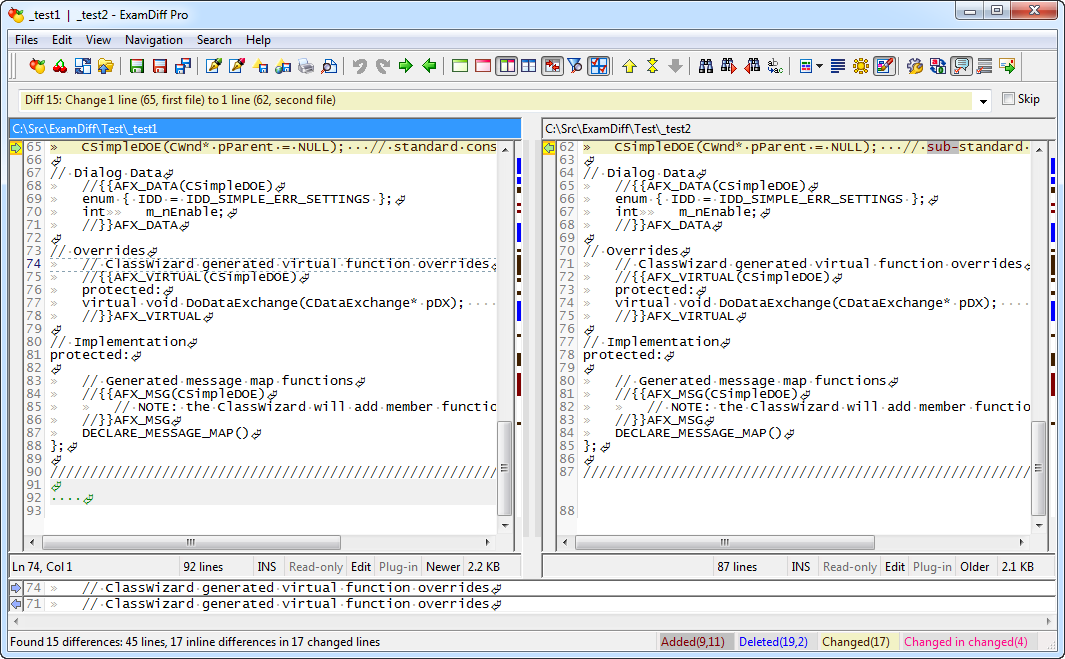Jump to previous difference with yellow up arrow
The width and height of the screenshot is (1065, 659).
click(629, 66)
